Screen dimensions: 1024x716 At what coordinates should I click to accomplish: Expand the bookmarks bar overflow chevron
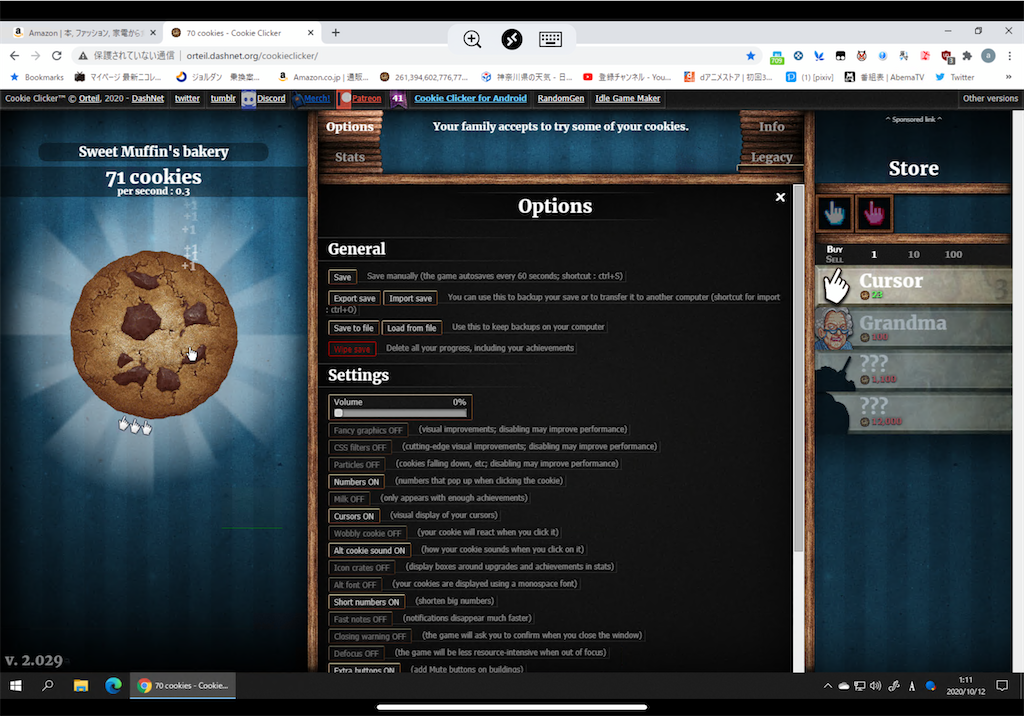click(1008, 77)
